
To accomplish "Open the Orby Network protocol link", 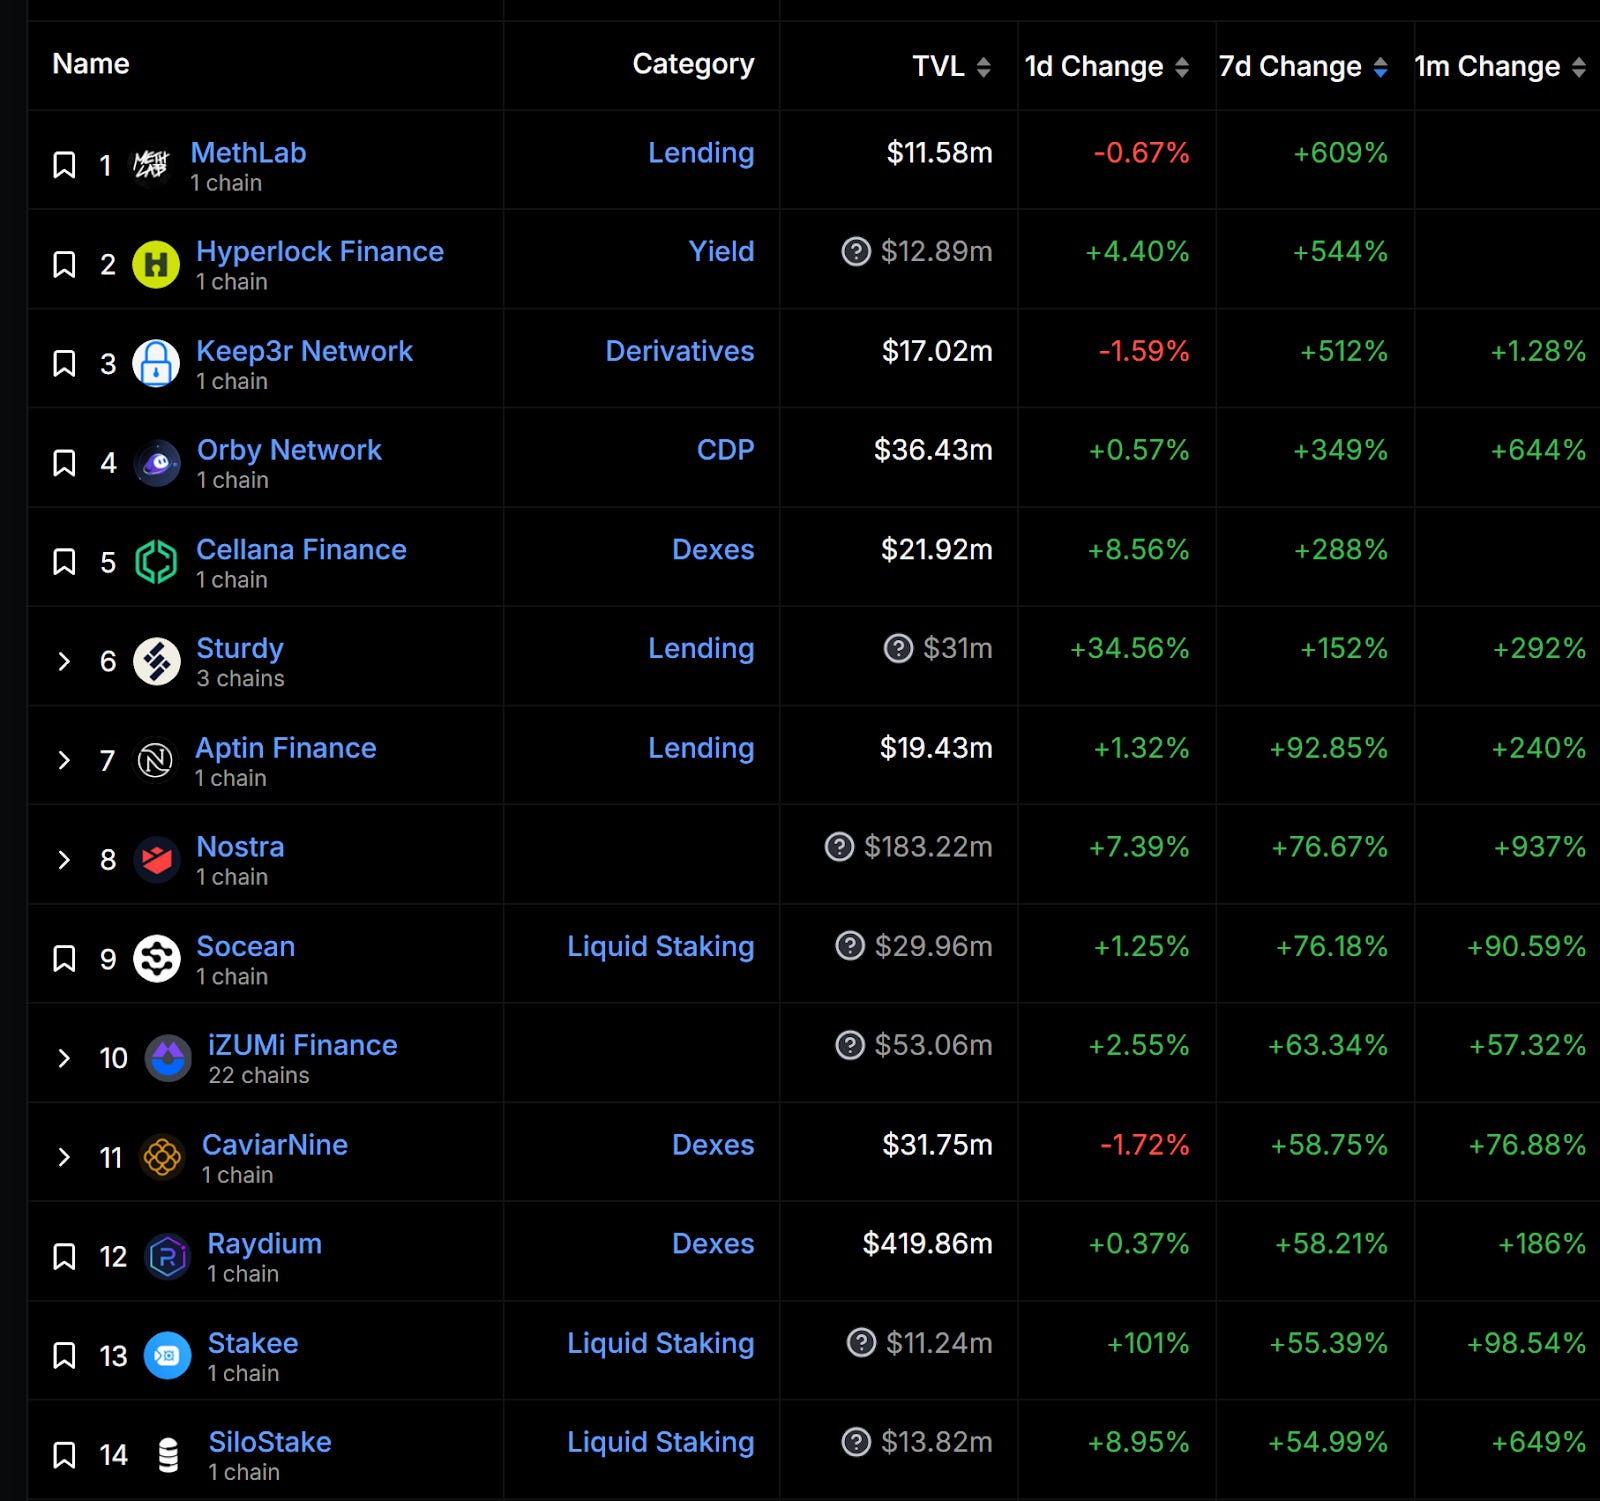I will (289, 450).
